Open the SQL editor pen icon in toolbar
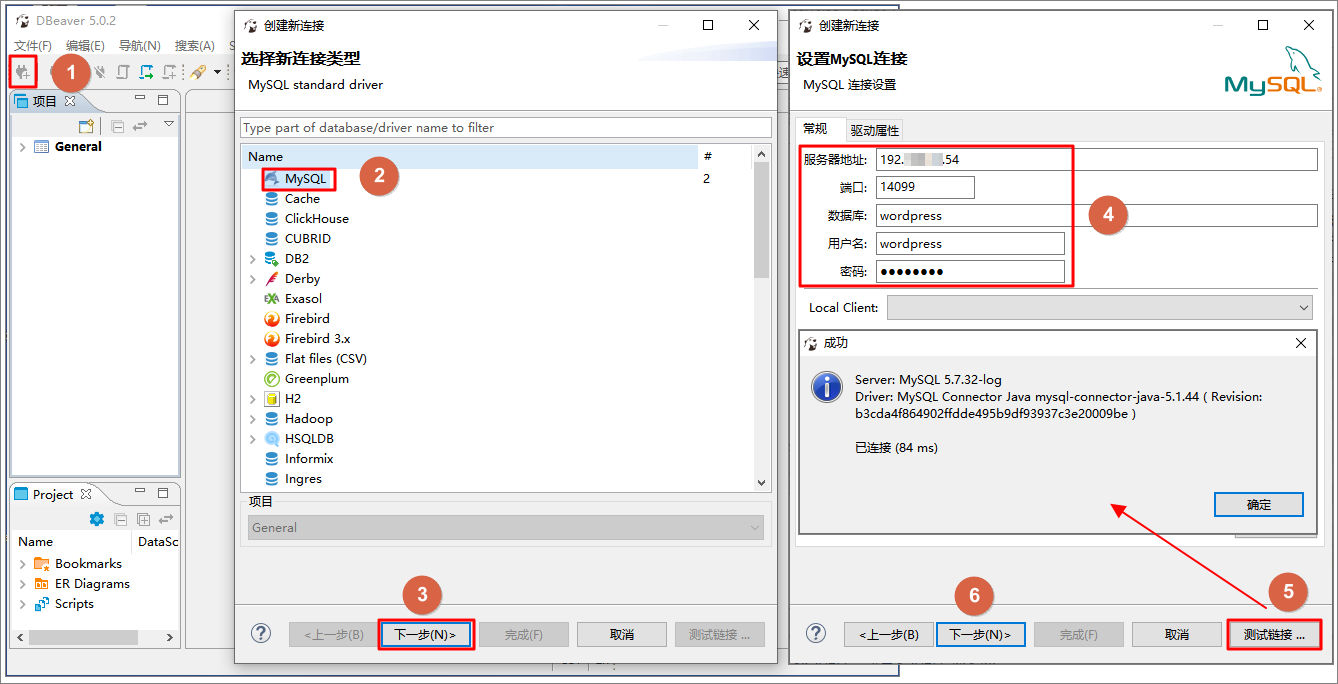The width and height of the screenshot is (1338, 684). (x=198, y=72)
